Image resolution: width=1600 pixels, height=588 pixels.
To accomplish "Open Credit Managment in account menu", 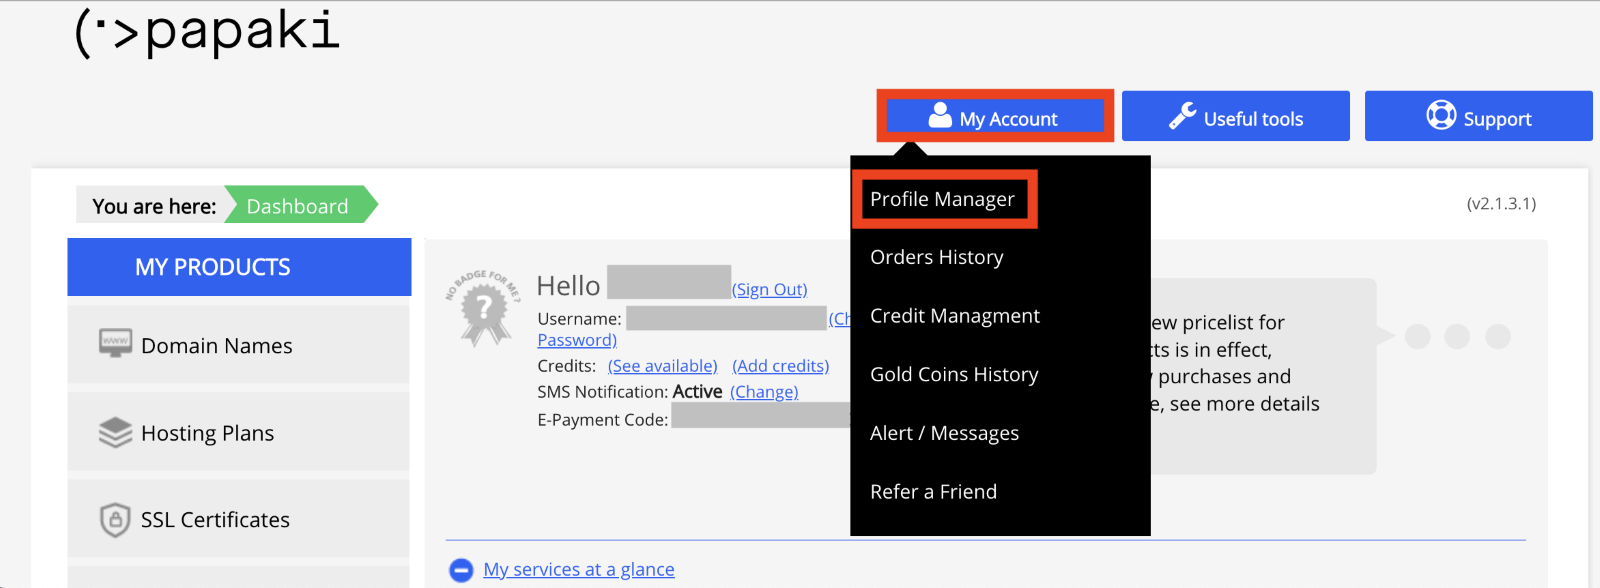I will tap(954, 316).
